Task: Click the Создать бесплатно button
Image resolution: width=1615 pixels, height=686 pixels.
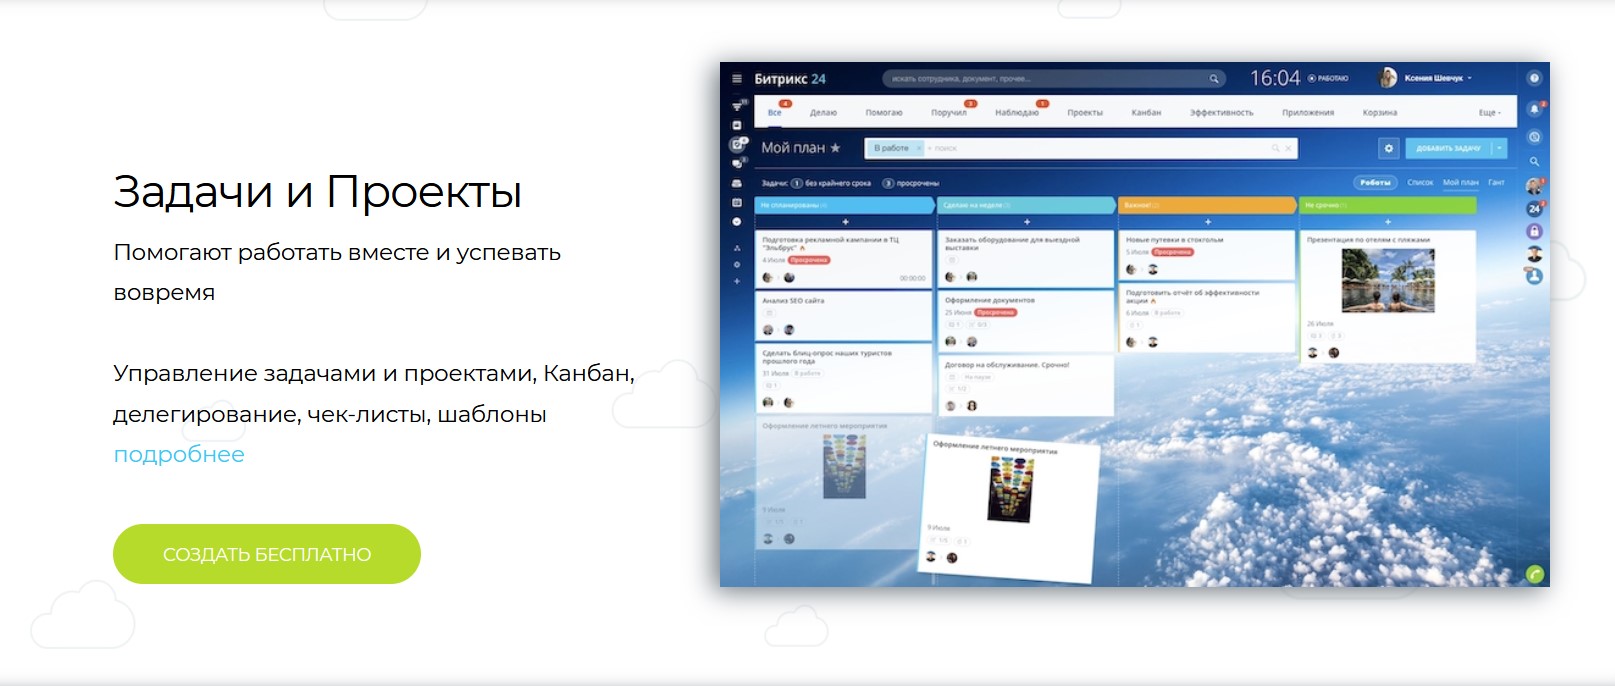Action: coord(267,554)
